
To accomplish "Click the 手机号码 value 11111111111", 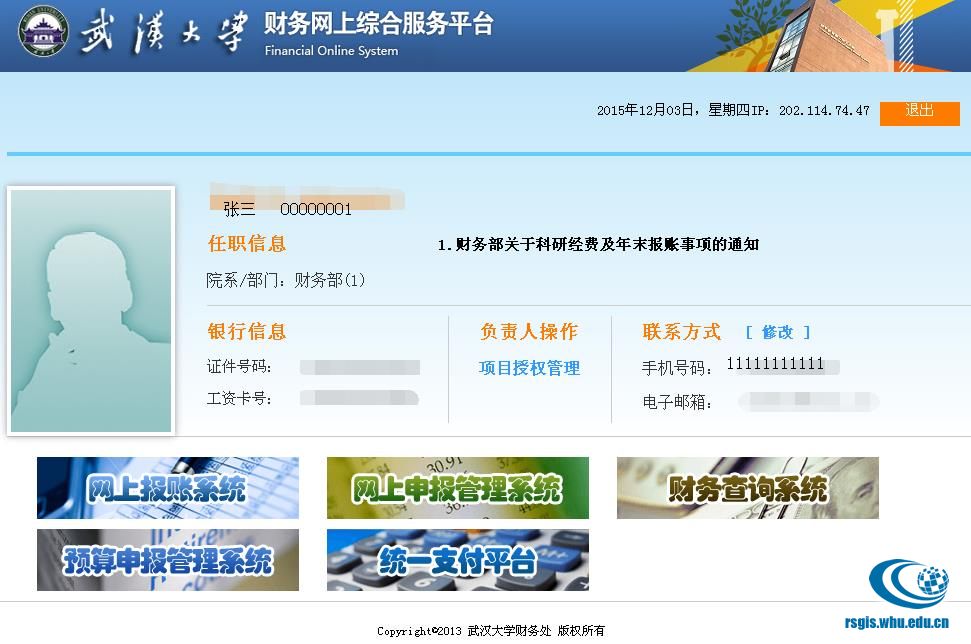I will pyautogui.click(x=775, y=364).
